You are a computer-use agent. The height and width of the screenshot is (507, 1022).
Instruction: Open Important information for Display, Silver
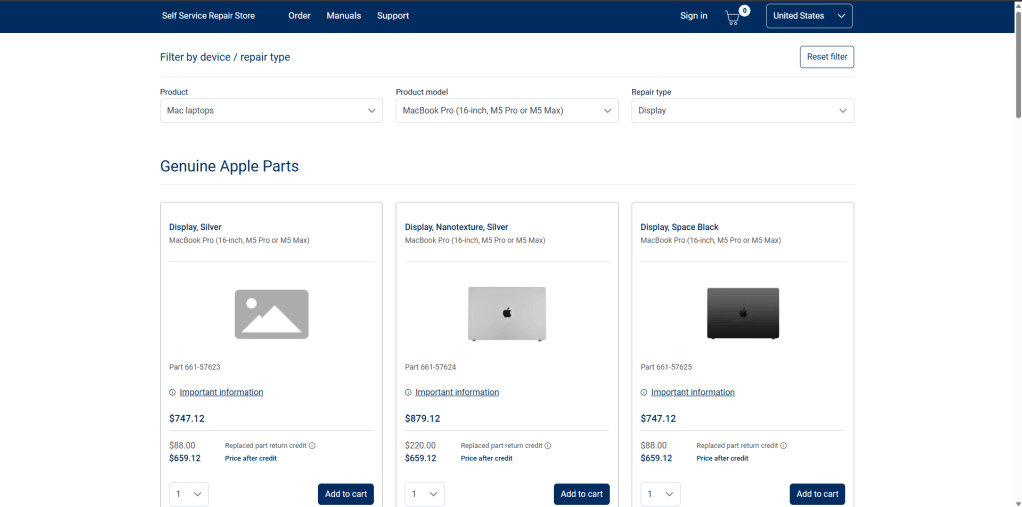(222, 392)
